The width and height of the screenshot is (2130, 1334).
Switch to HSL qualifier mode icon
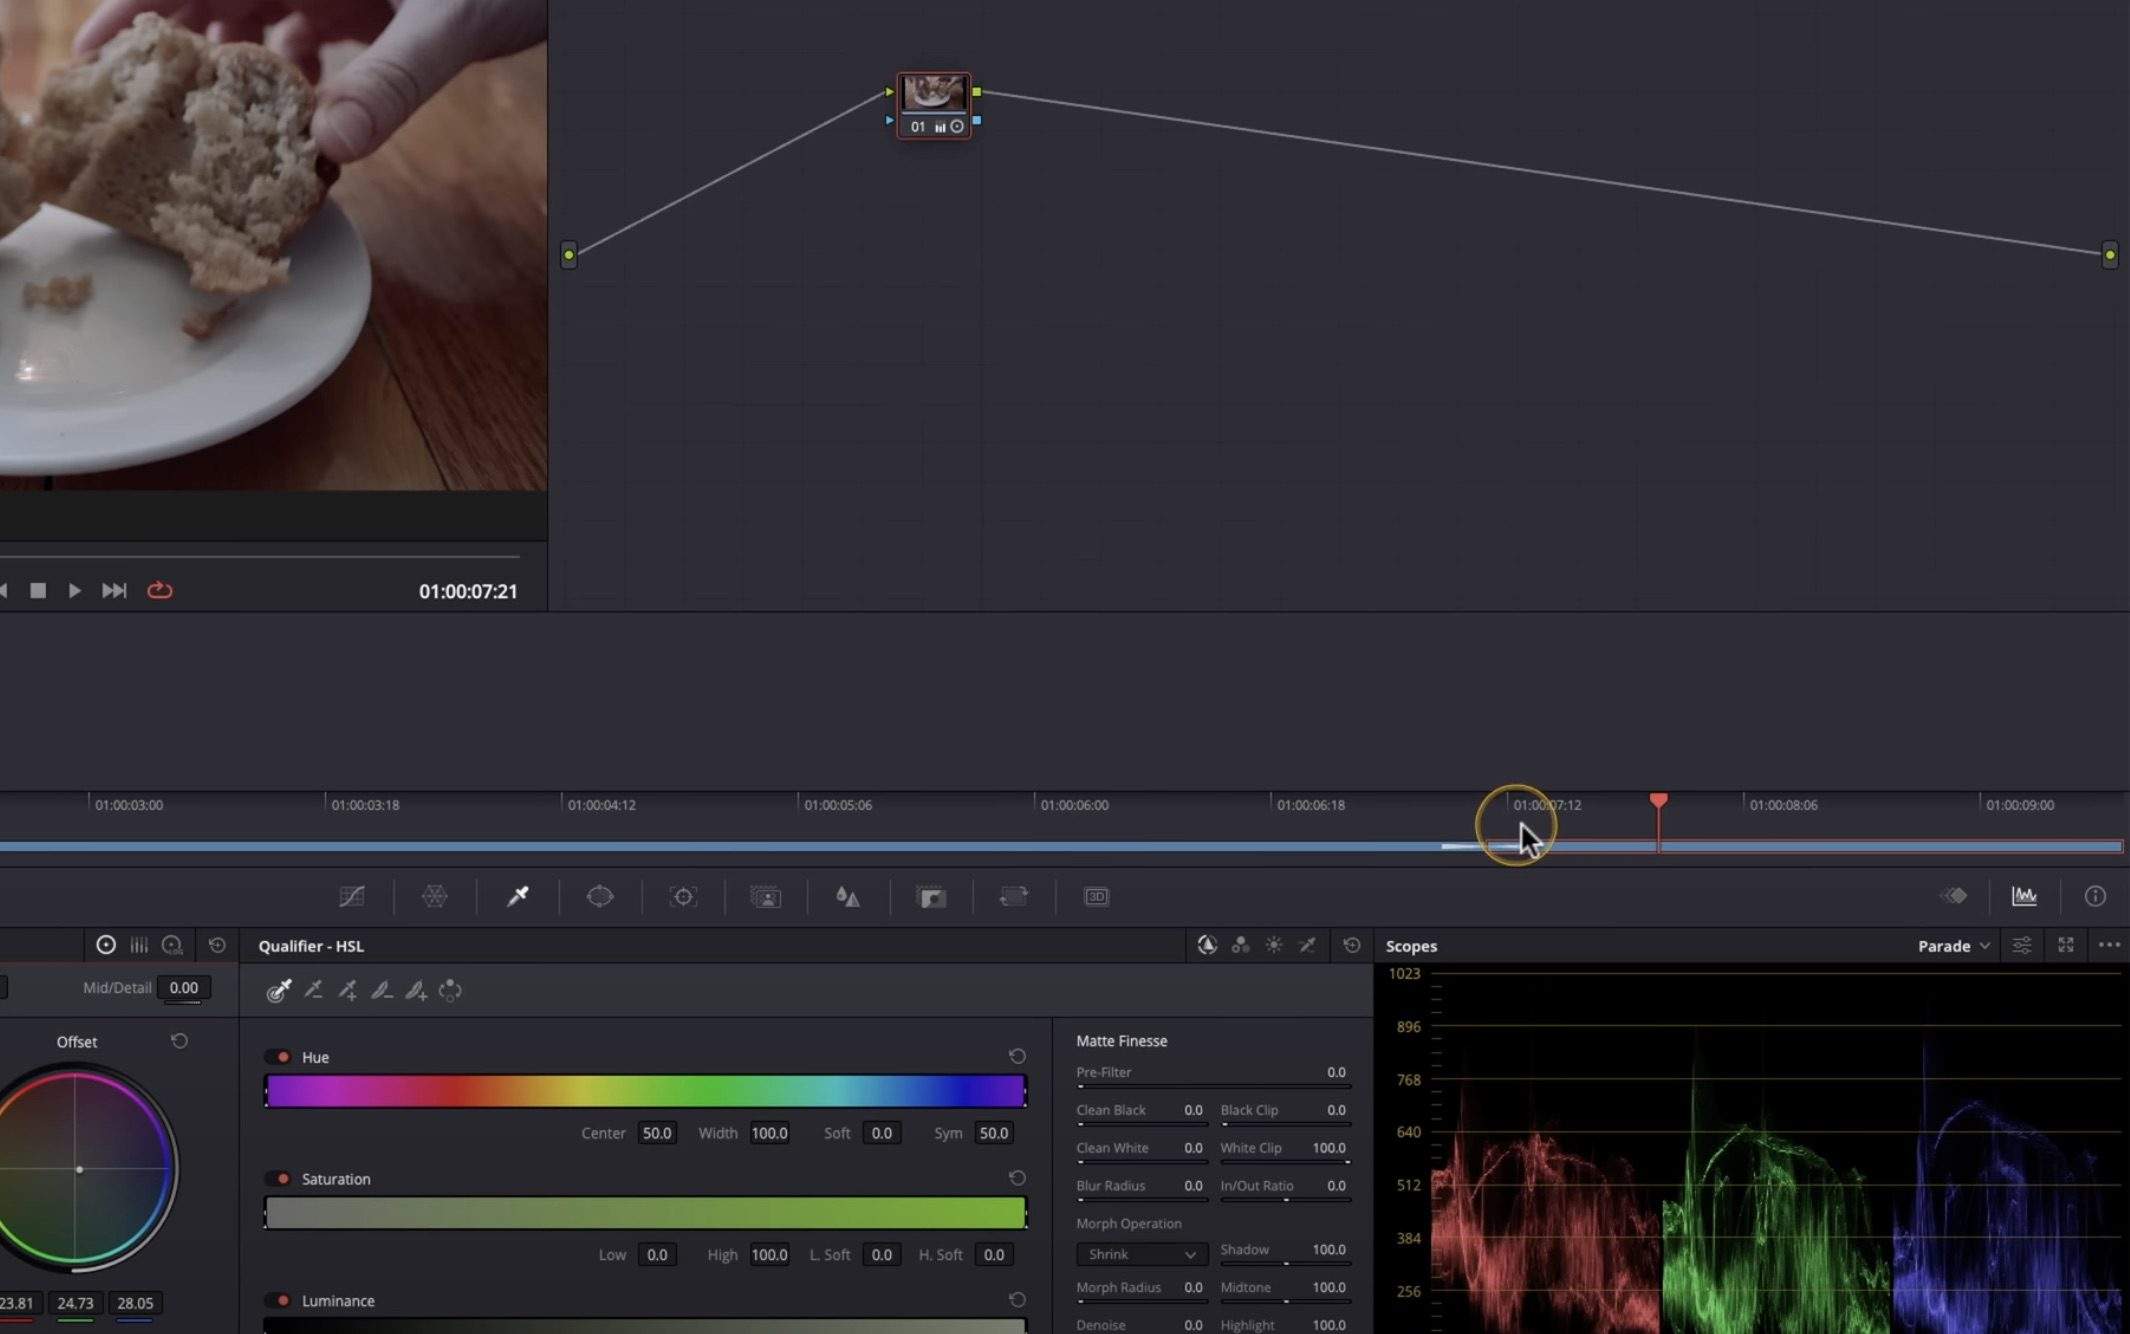[x=1207, y=945]
